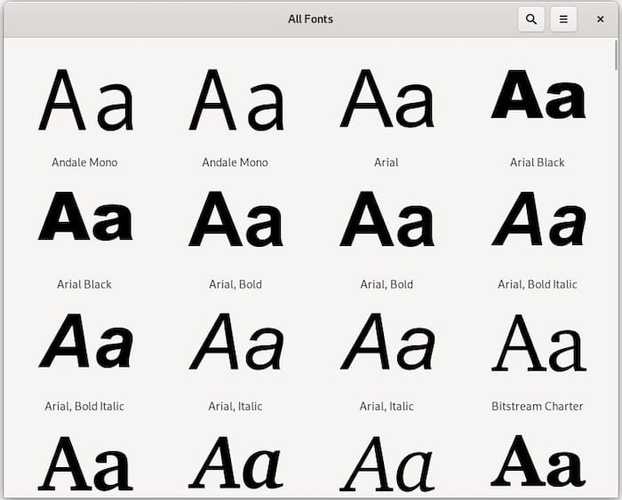
Task: Open the font search tool
Action: coord(531,19)
